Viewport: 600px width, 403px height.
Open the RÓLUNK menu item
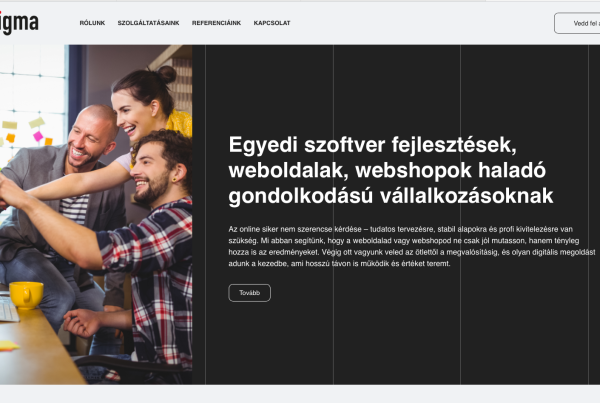(x=92, y=23)
